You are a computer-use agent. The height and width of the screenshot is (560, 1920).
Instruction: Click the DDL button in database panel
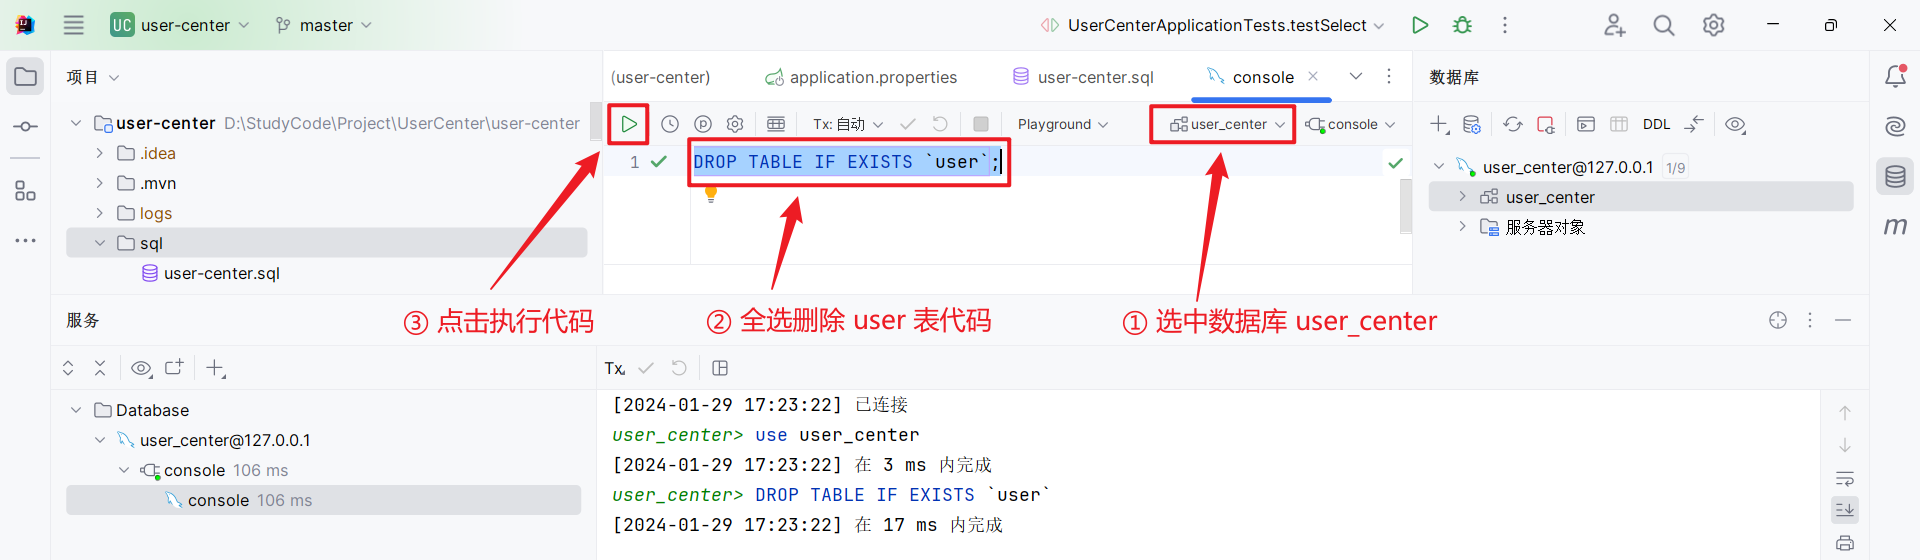tap(1656, 124)
